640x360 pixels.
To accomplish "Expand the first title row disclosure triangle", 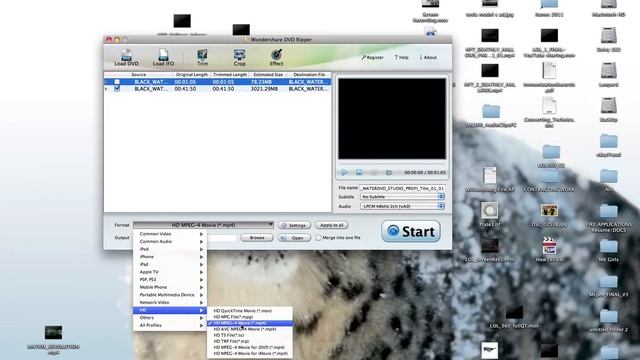I will coord(107,82).
